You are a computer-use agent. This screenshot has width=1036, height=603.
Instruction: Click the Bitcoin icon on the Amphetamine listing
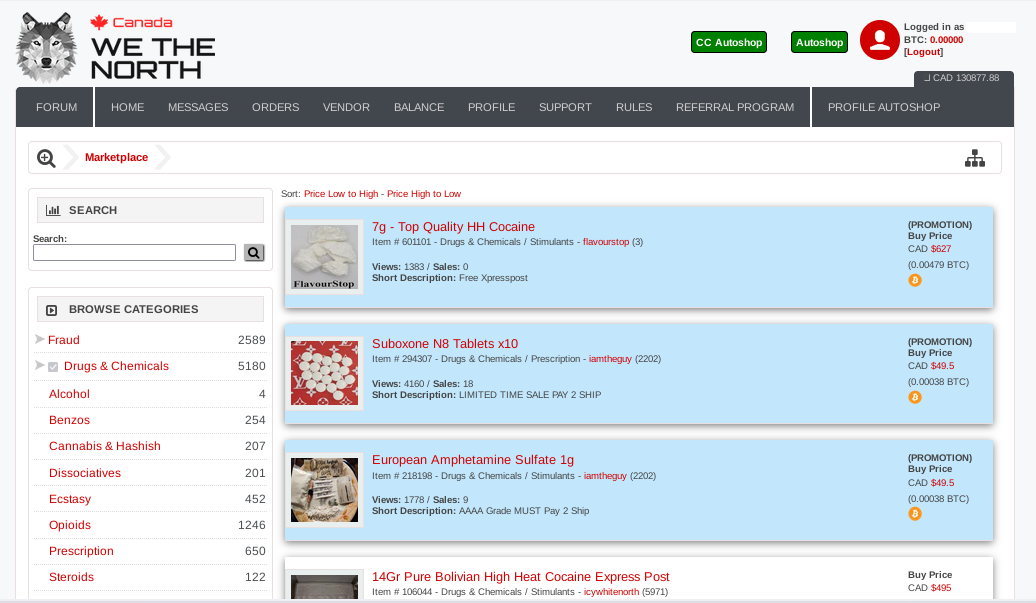[x=914, y=514]
